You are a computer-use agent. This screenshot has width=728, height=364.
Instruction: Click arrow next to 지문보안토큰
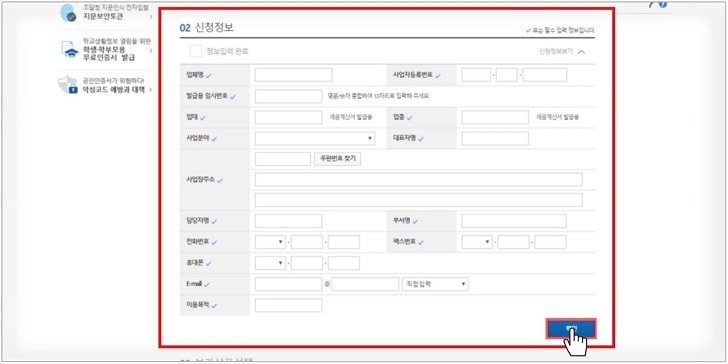(x=151, y=17)
